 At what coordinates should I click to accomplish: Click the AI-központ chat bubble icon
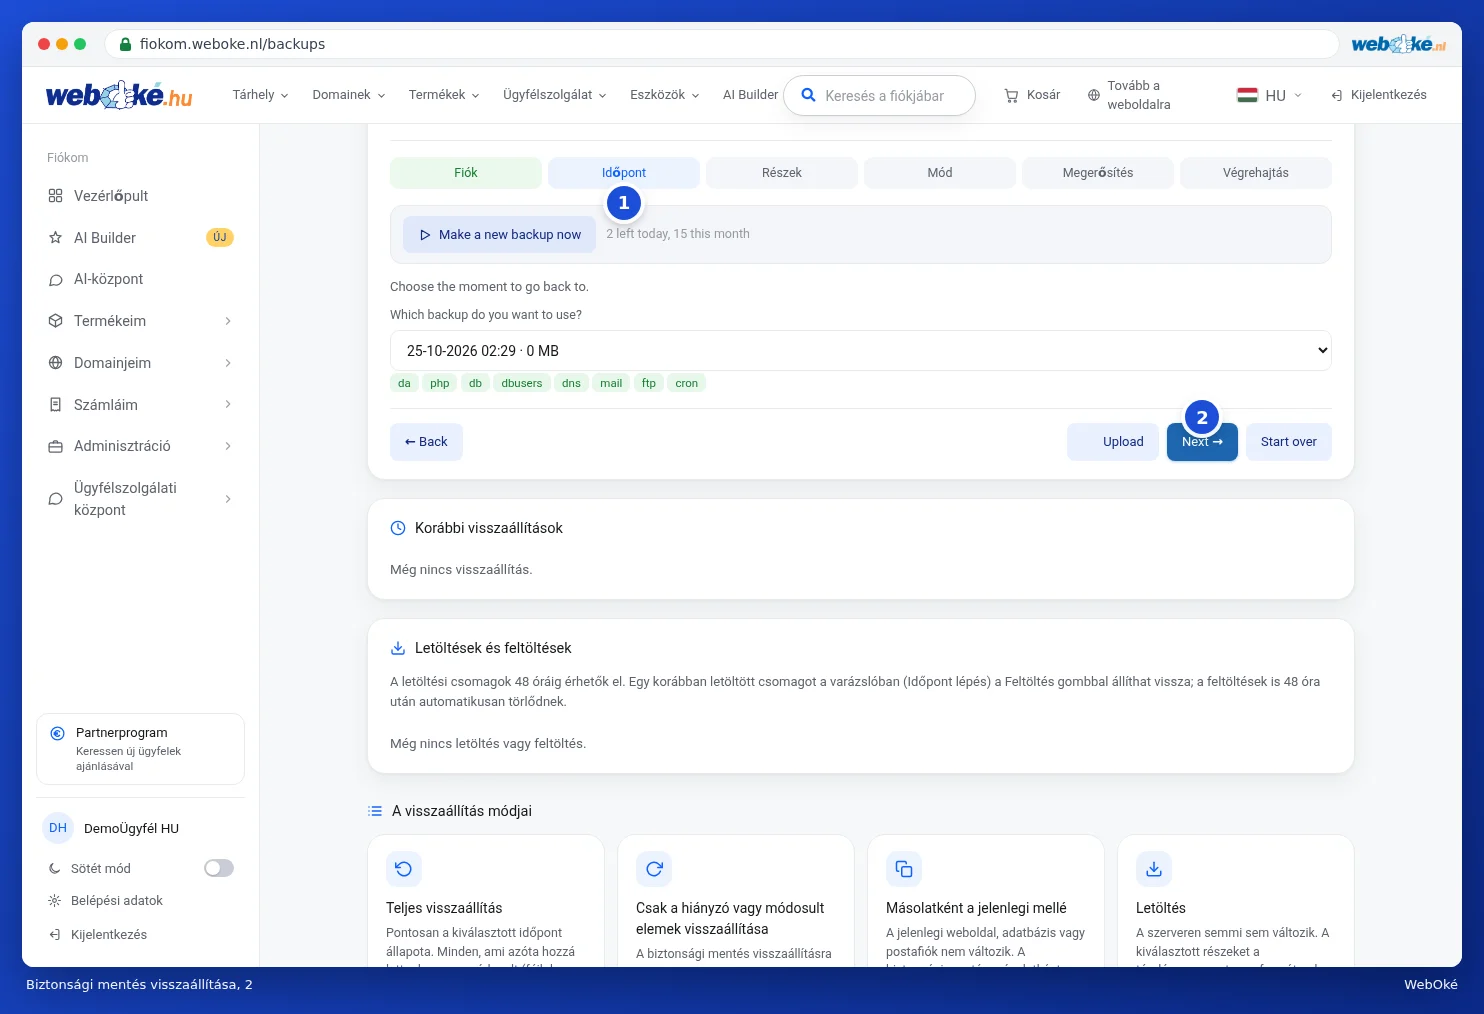click(x=56, y=280)
